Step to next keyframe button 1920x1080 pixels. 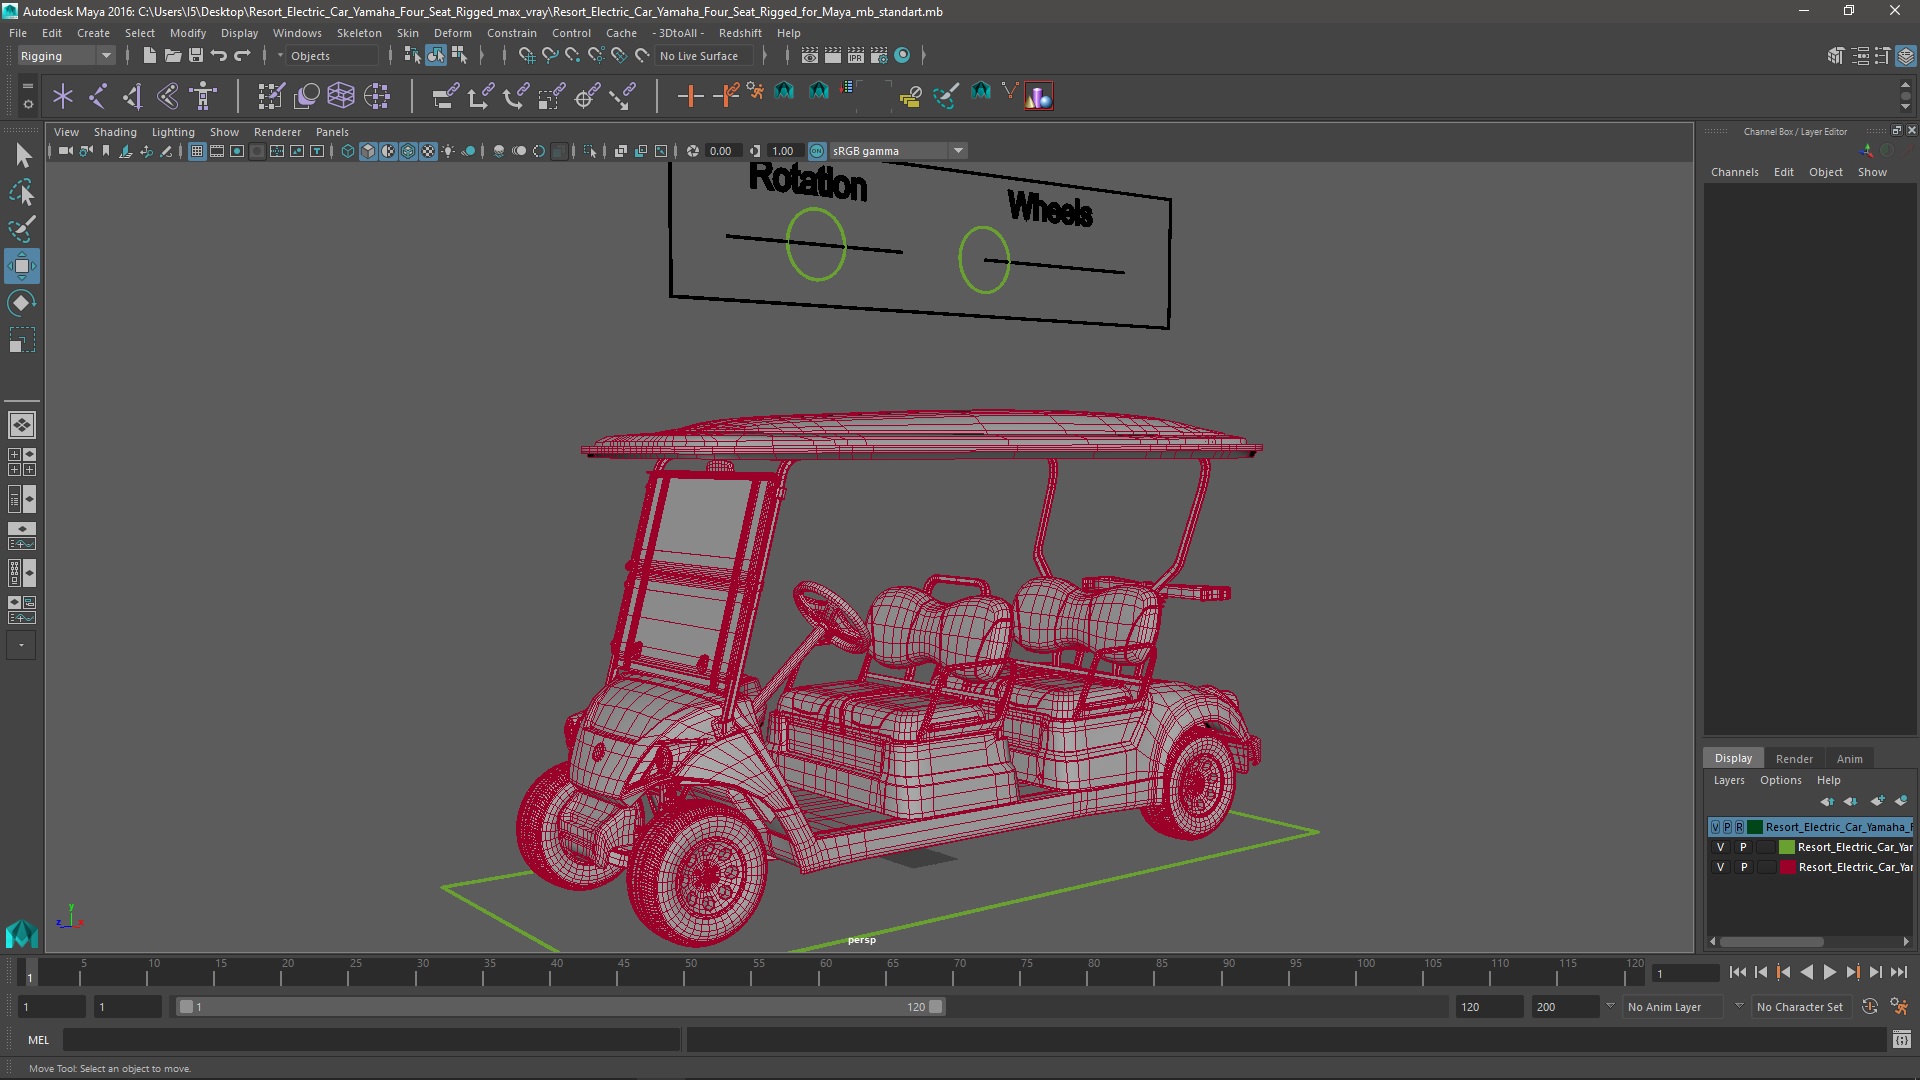(1852, 972)
